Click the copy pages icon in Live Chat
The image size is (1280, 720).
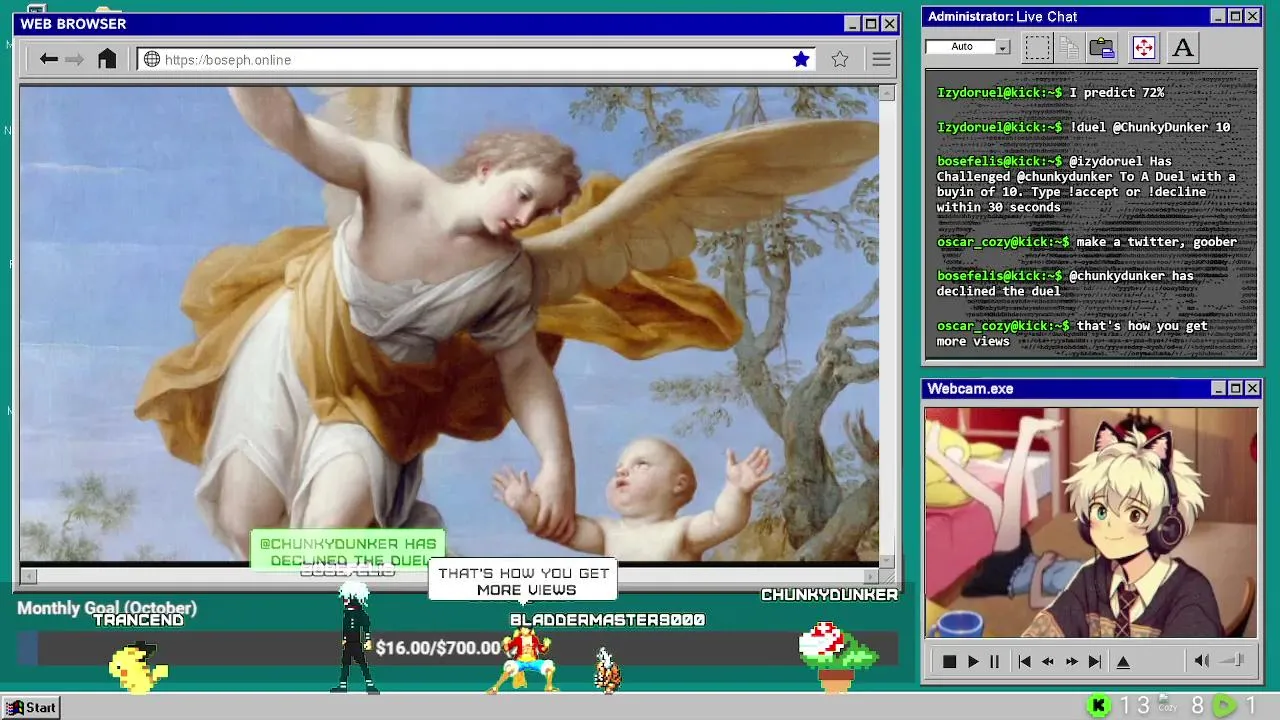(1069, 47)
